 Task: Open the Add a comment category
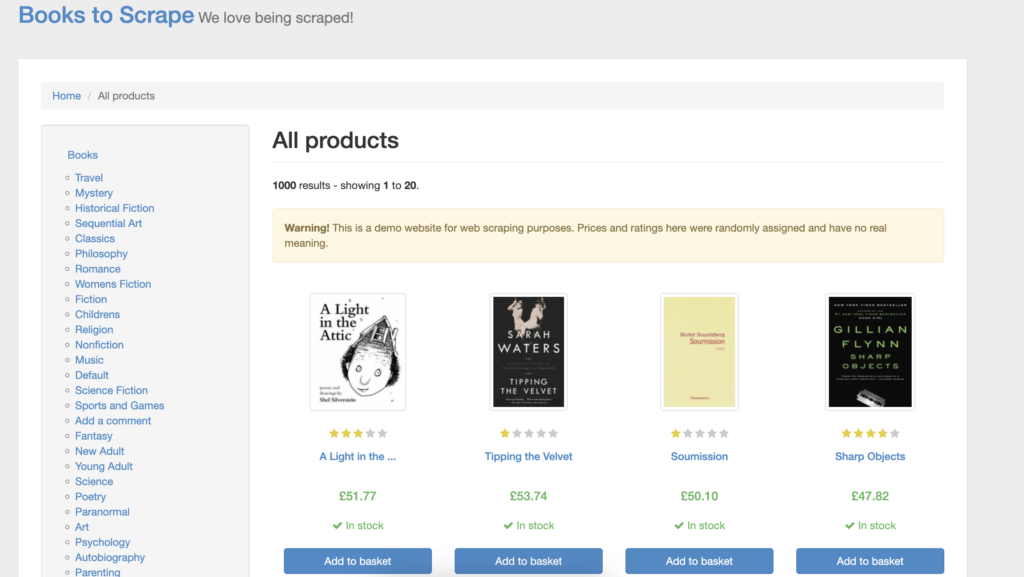pos(113,420)
